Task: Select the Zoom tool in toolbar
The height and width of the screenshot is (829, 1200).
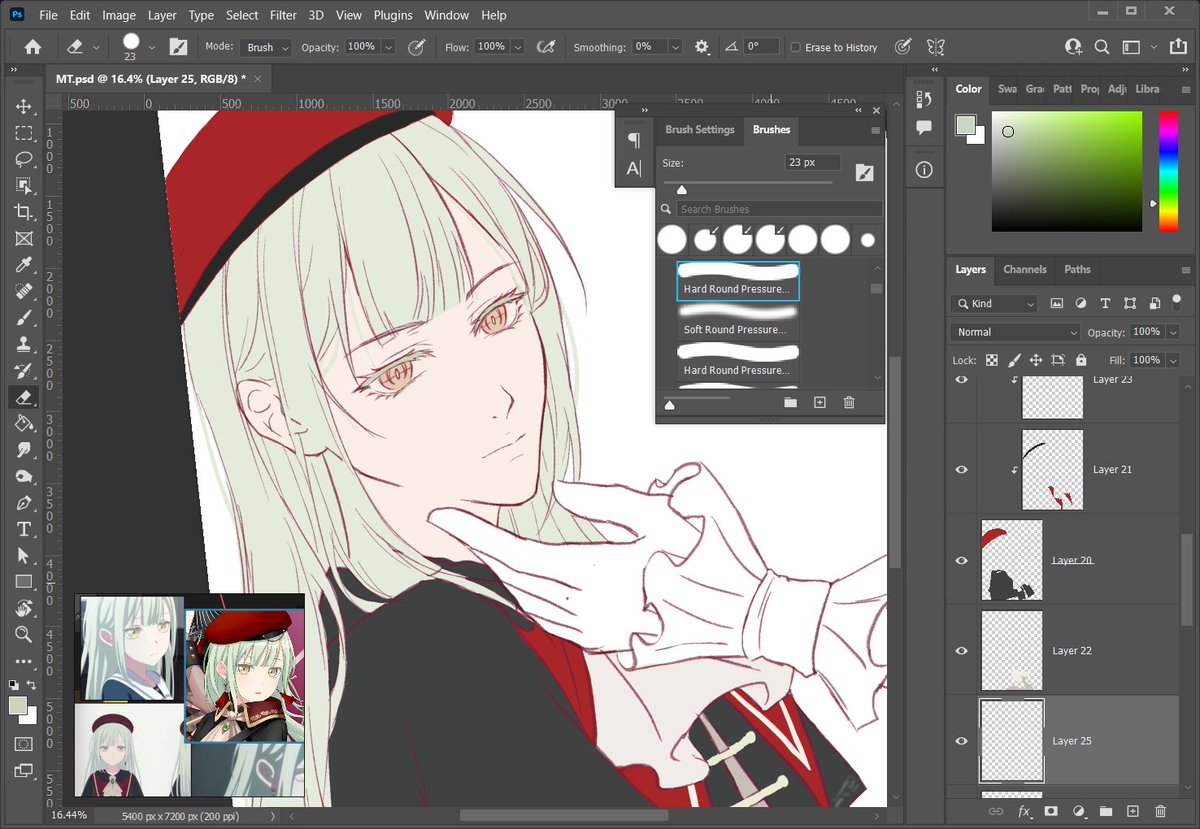Action: pyautogui.click(x=24, y=634)
